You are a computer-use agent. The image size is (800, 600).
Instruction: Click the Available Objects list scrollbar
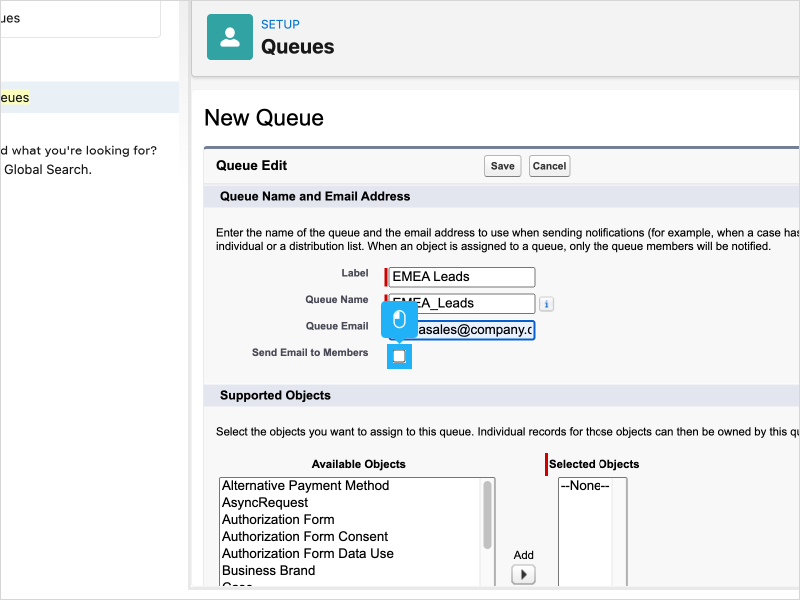tap(487, 515)
